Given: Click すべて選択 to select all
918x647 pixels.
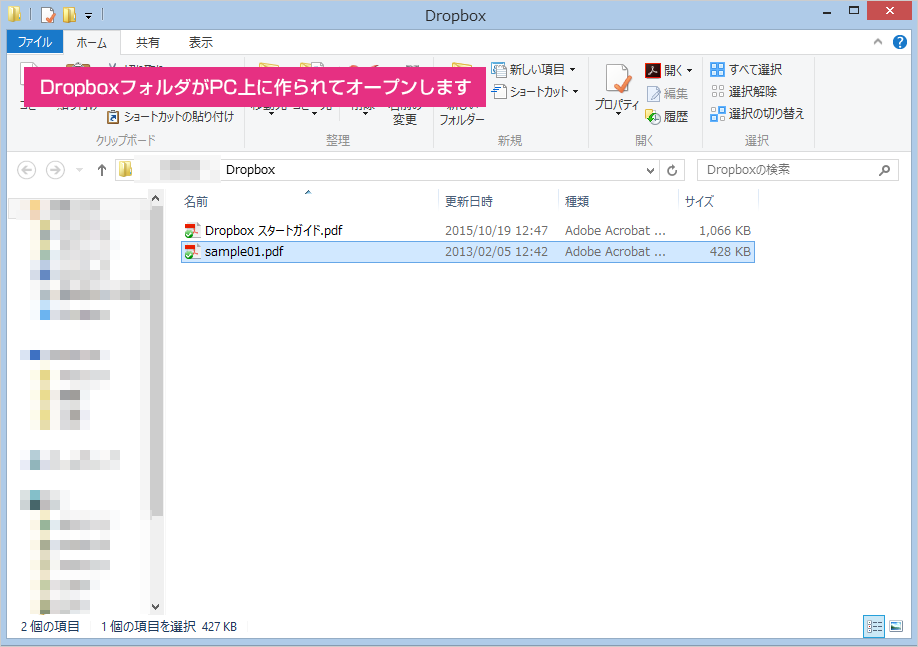Looking at the screenshot, I should point(746,70).
